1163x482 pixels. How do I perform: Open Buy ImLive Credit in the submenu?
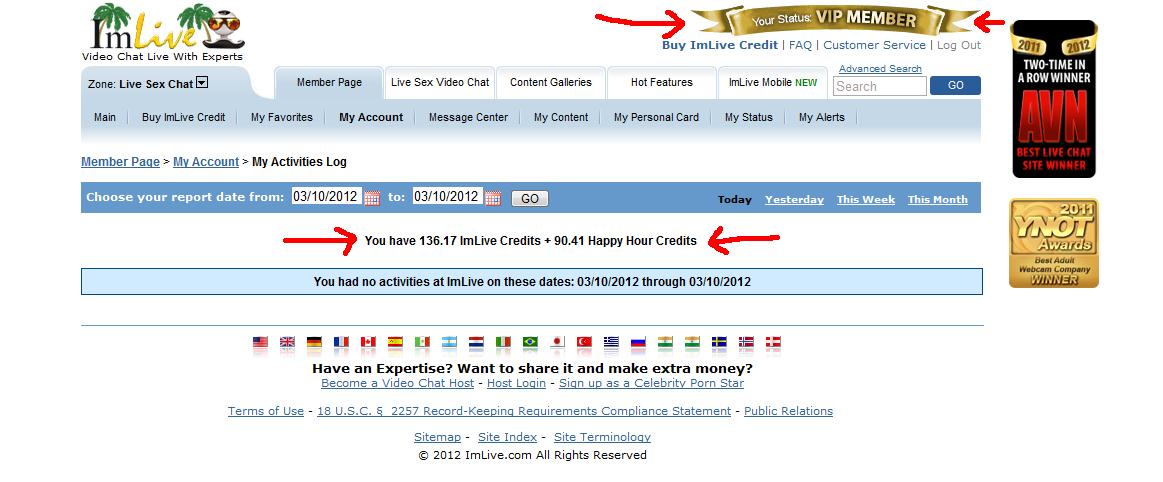184,117
